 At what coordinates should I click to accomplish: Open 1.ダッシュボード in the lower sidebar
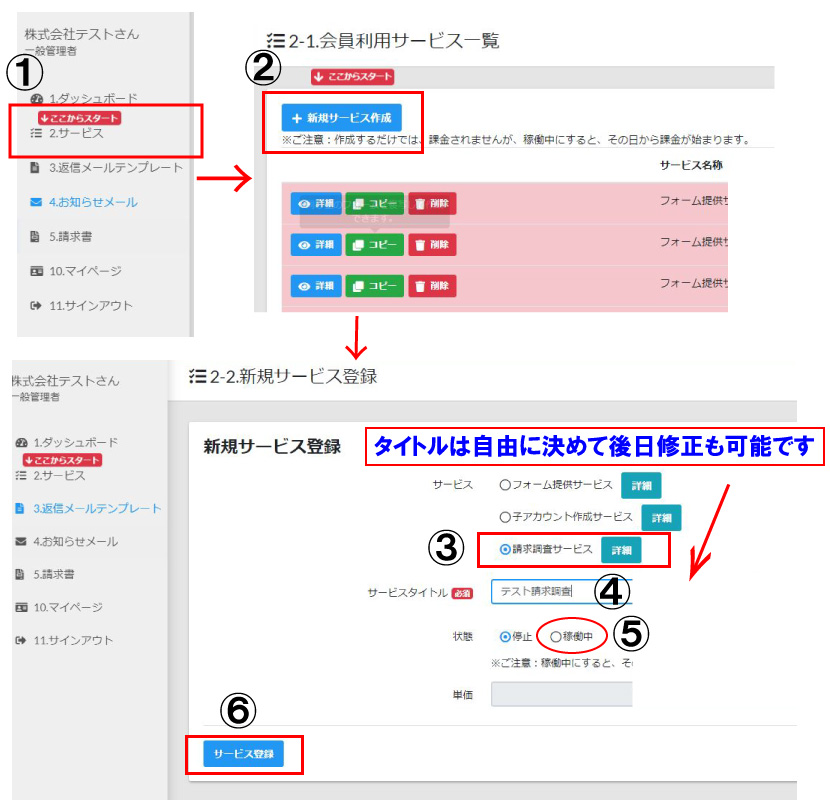[76, 443]
